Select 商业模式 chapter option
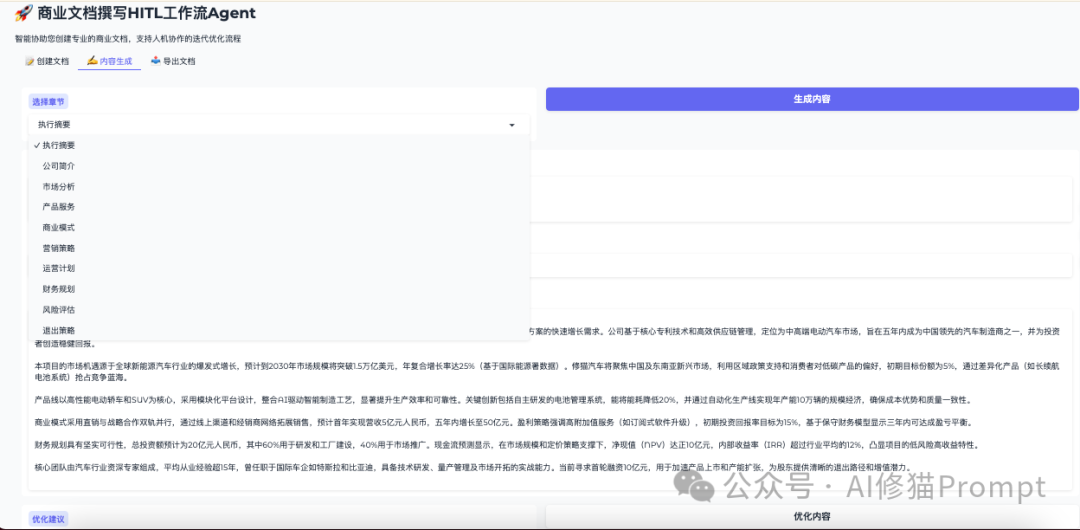Viewport: 1080px width, 530px height. pyautogui.click(x=279, y=227)
